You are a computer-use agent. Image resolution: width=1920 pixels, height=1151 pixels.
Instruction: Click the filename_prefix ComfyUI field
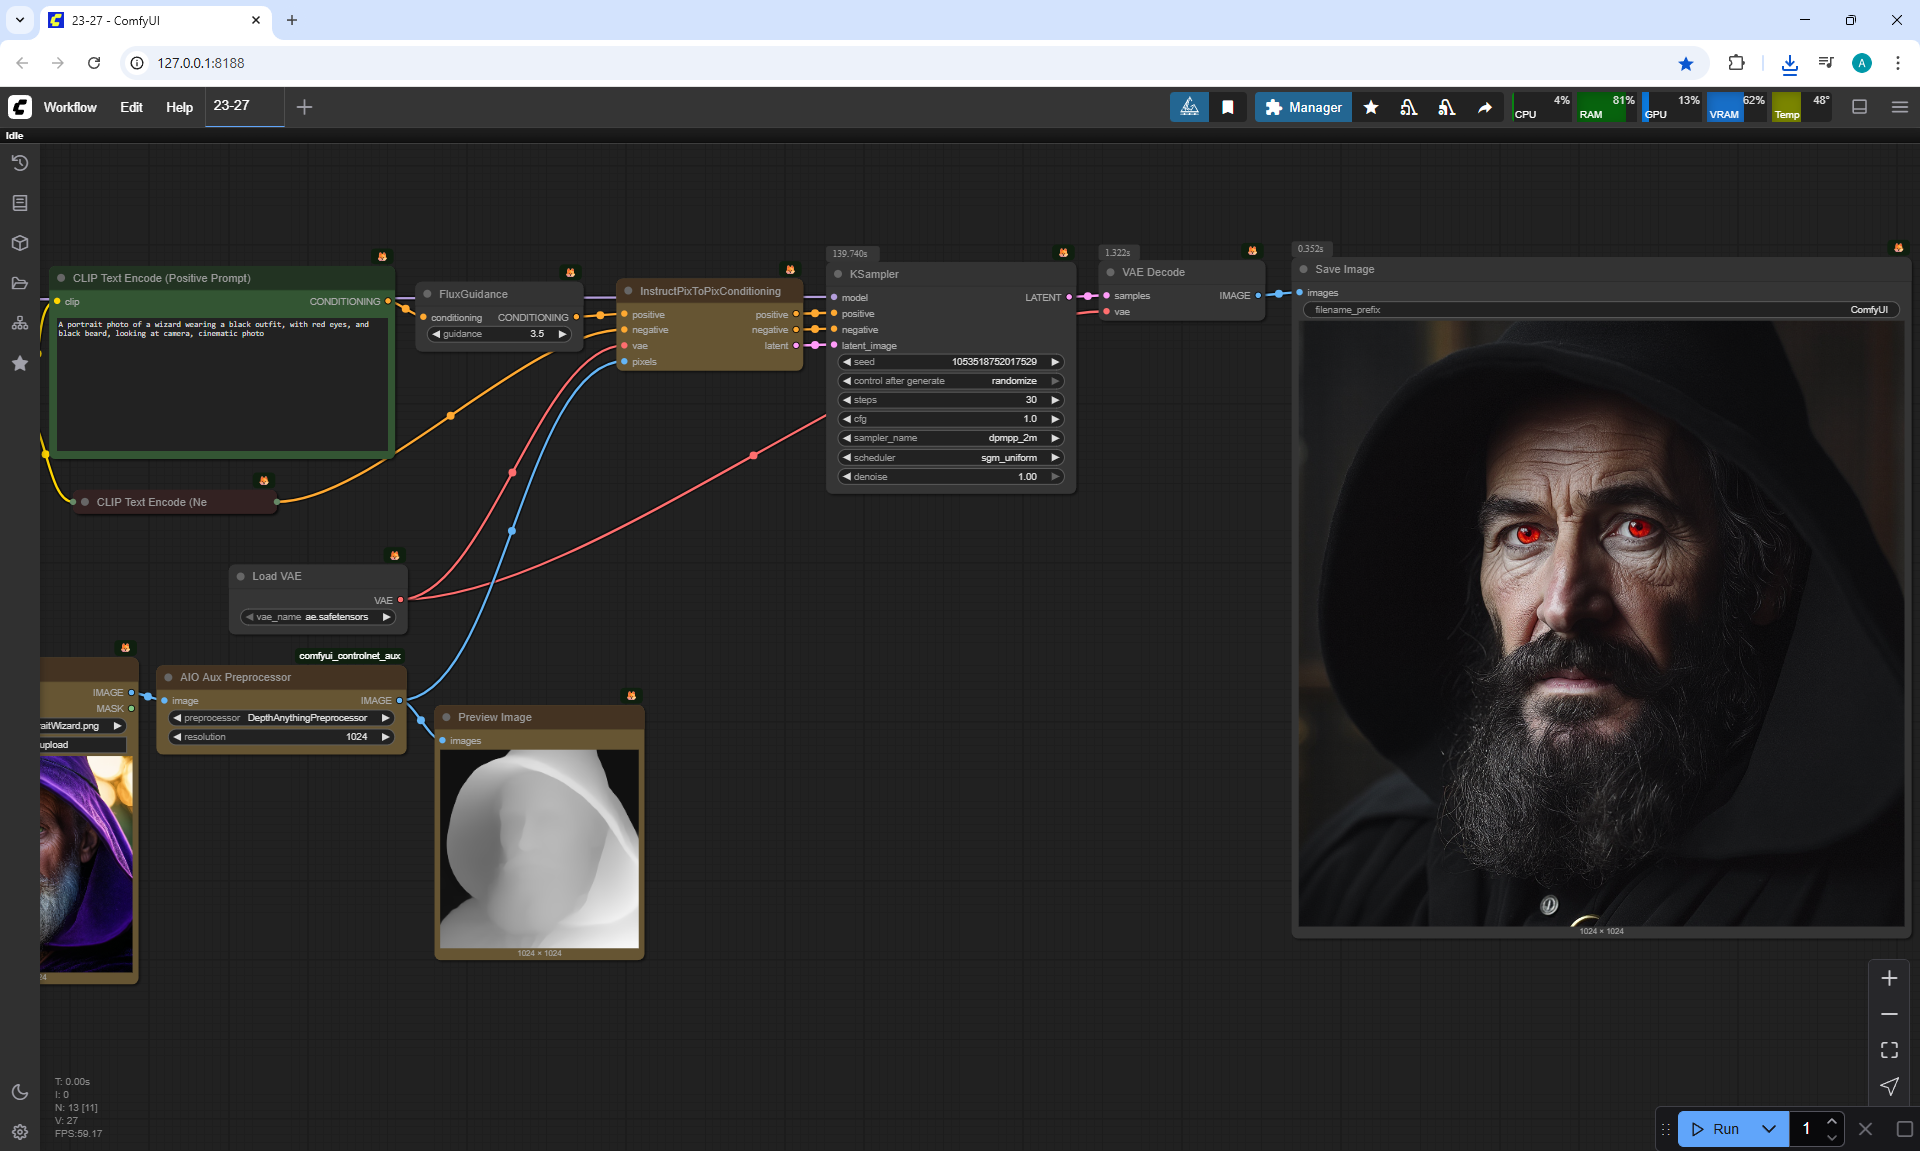tap(1600, 310)
